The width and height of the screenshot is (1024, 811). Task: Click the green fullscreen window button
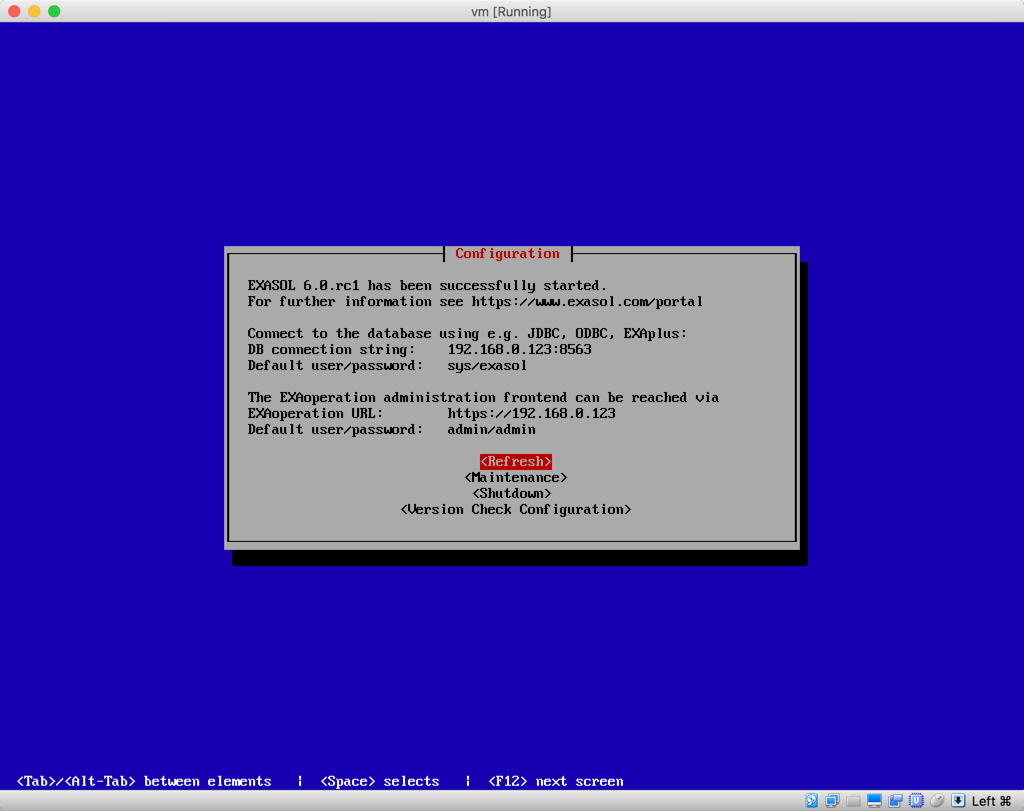point(54,11)
